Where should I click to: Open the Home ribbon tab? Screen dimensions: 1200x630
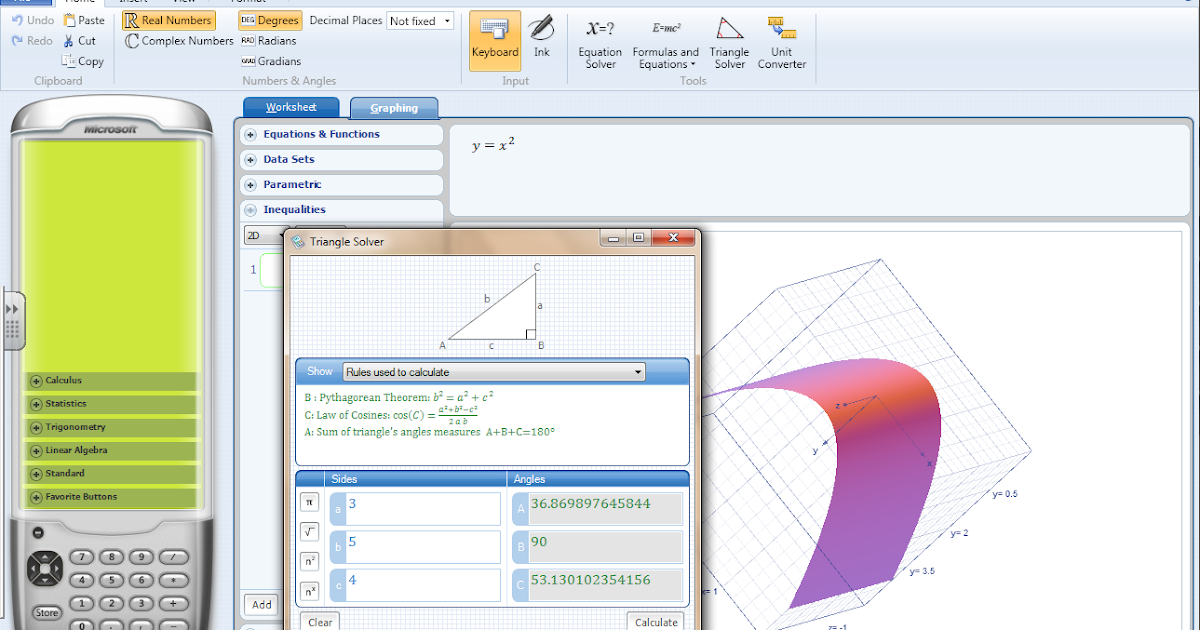(x=79, y=2)
